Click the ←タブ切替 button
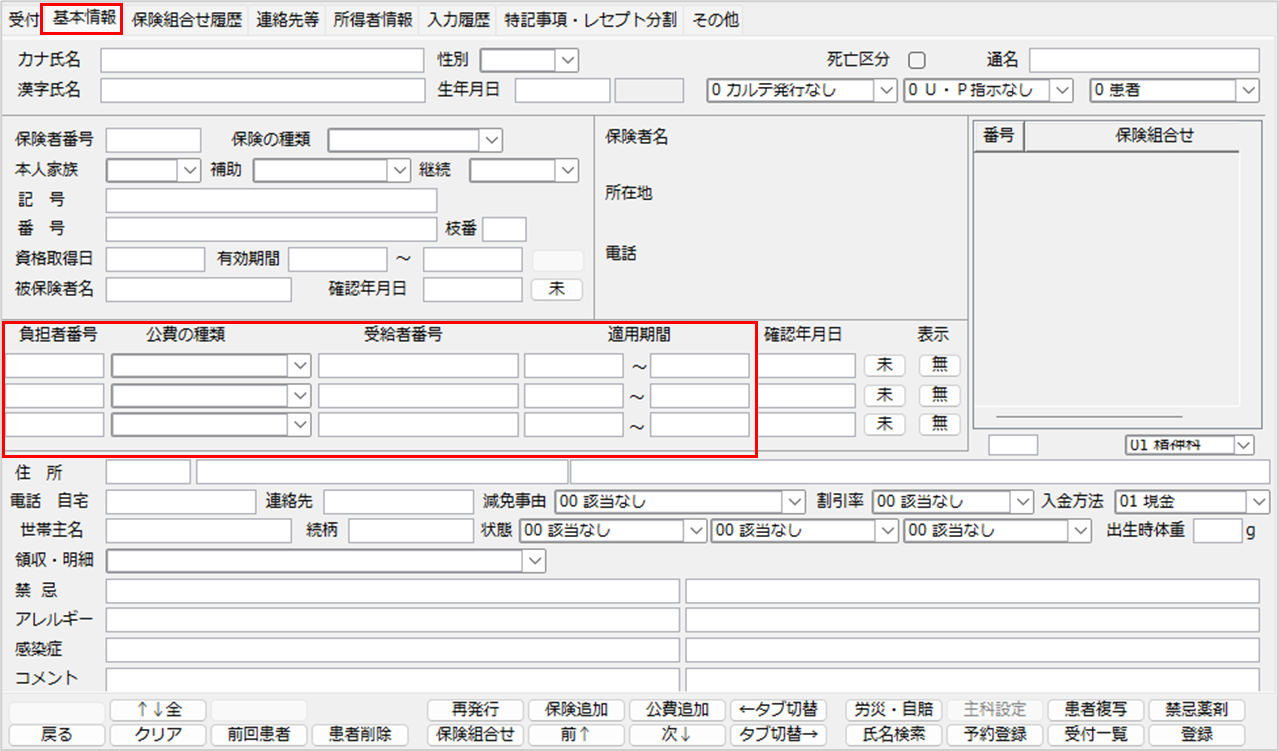This screenshot has height=751, width=1279. pyautogui.click(x=778, y=710)
